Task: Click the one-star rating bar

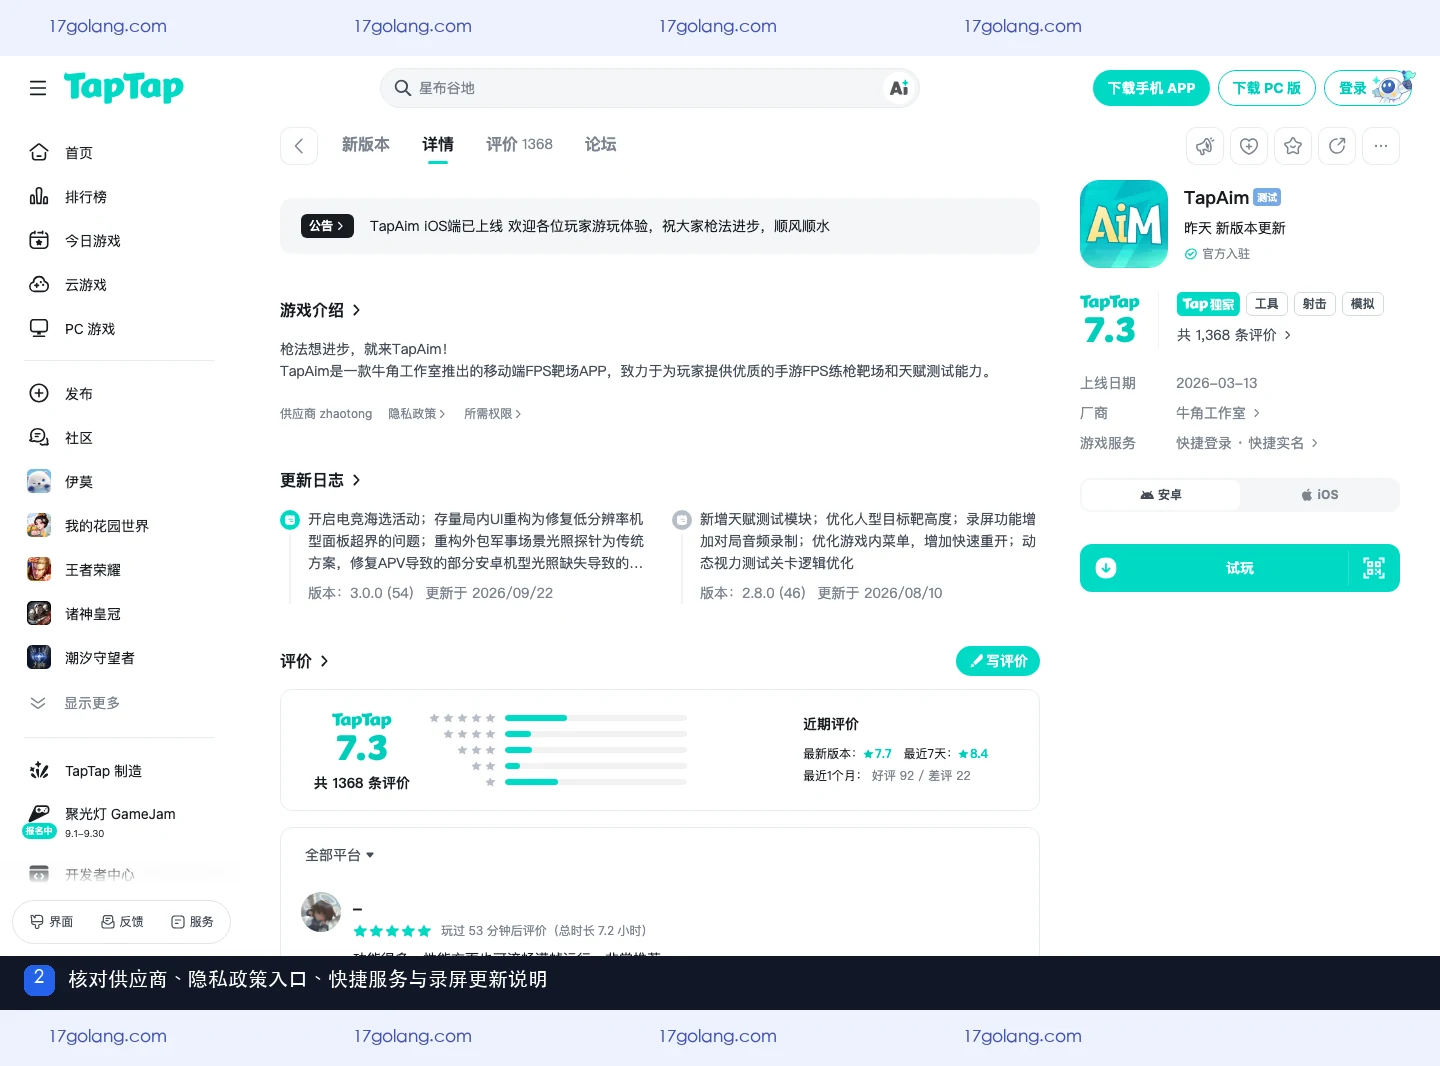Action: click(596, 782)
